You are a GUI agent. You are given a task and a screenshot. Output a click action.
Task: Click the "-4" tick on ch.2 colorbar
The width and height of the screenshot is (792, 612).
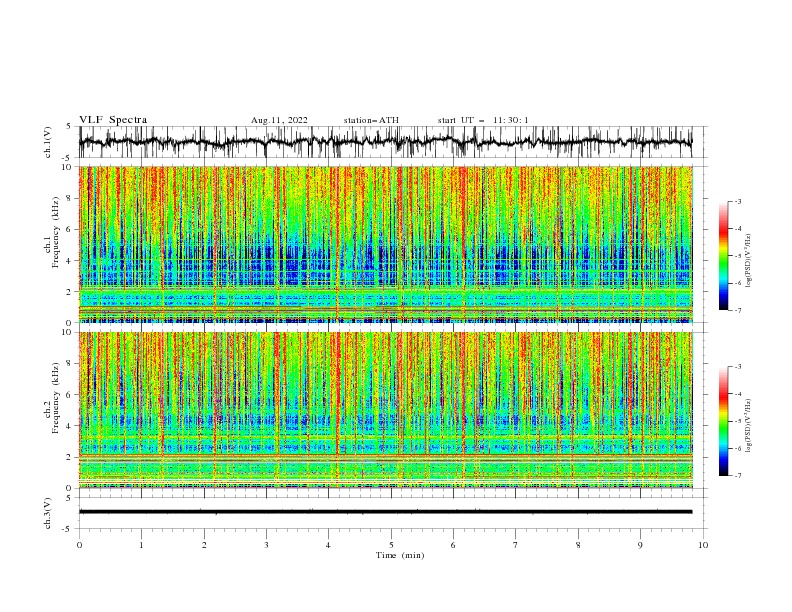point(738,394)
